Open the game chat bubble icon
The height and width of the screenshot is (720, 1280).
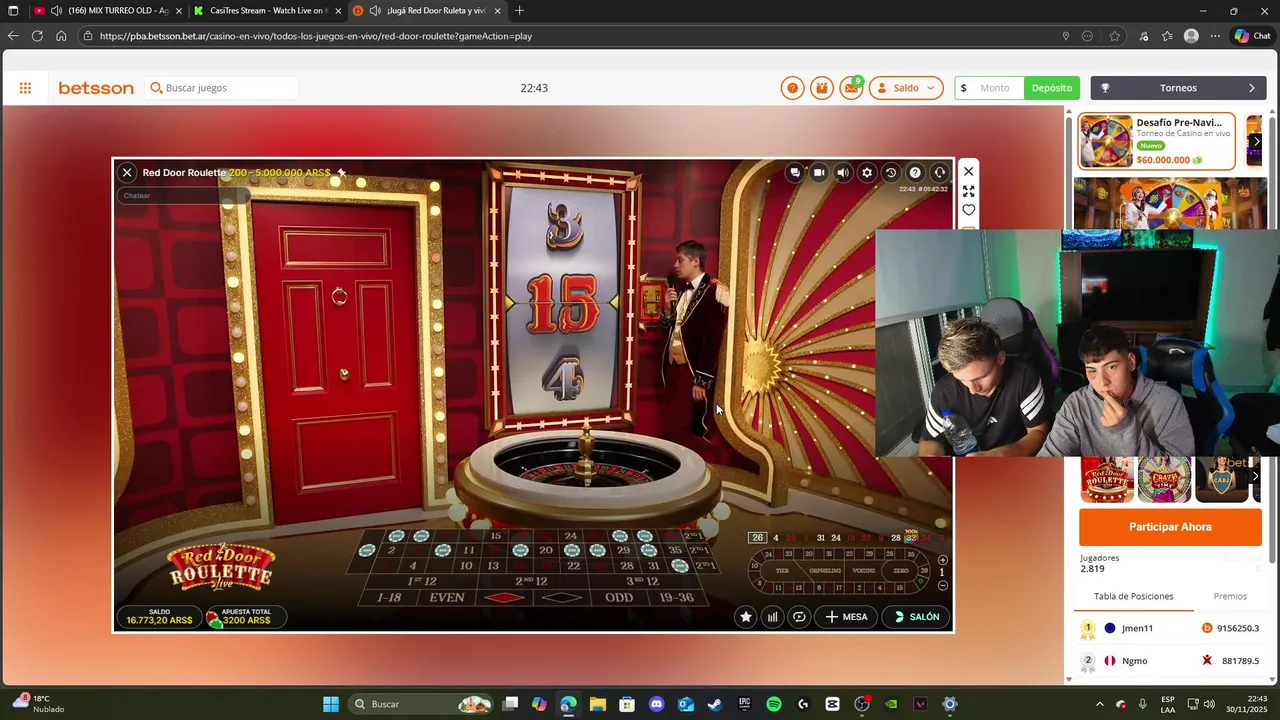point(795,172)
